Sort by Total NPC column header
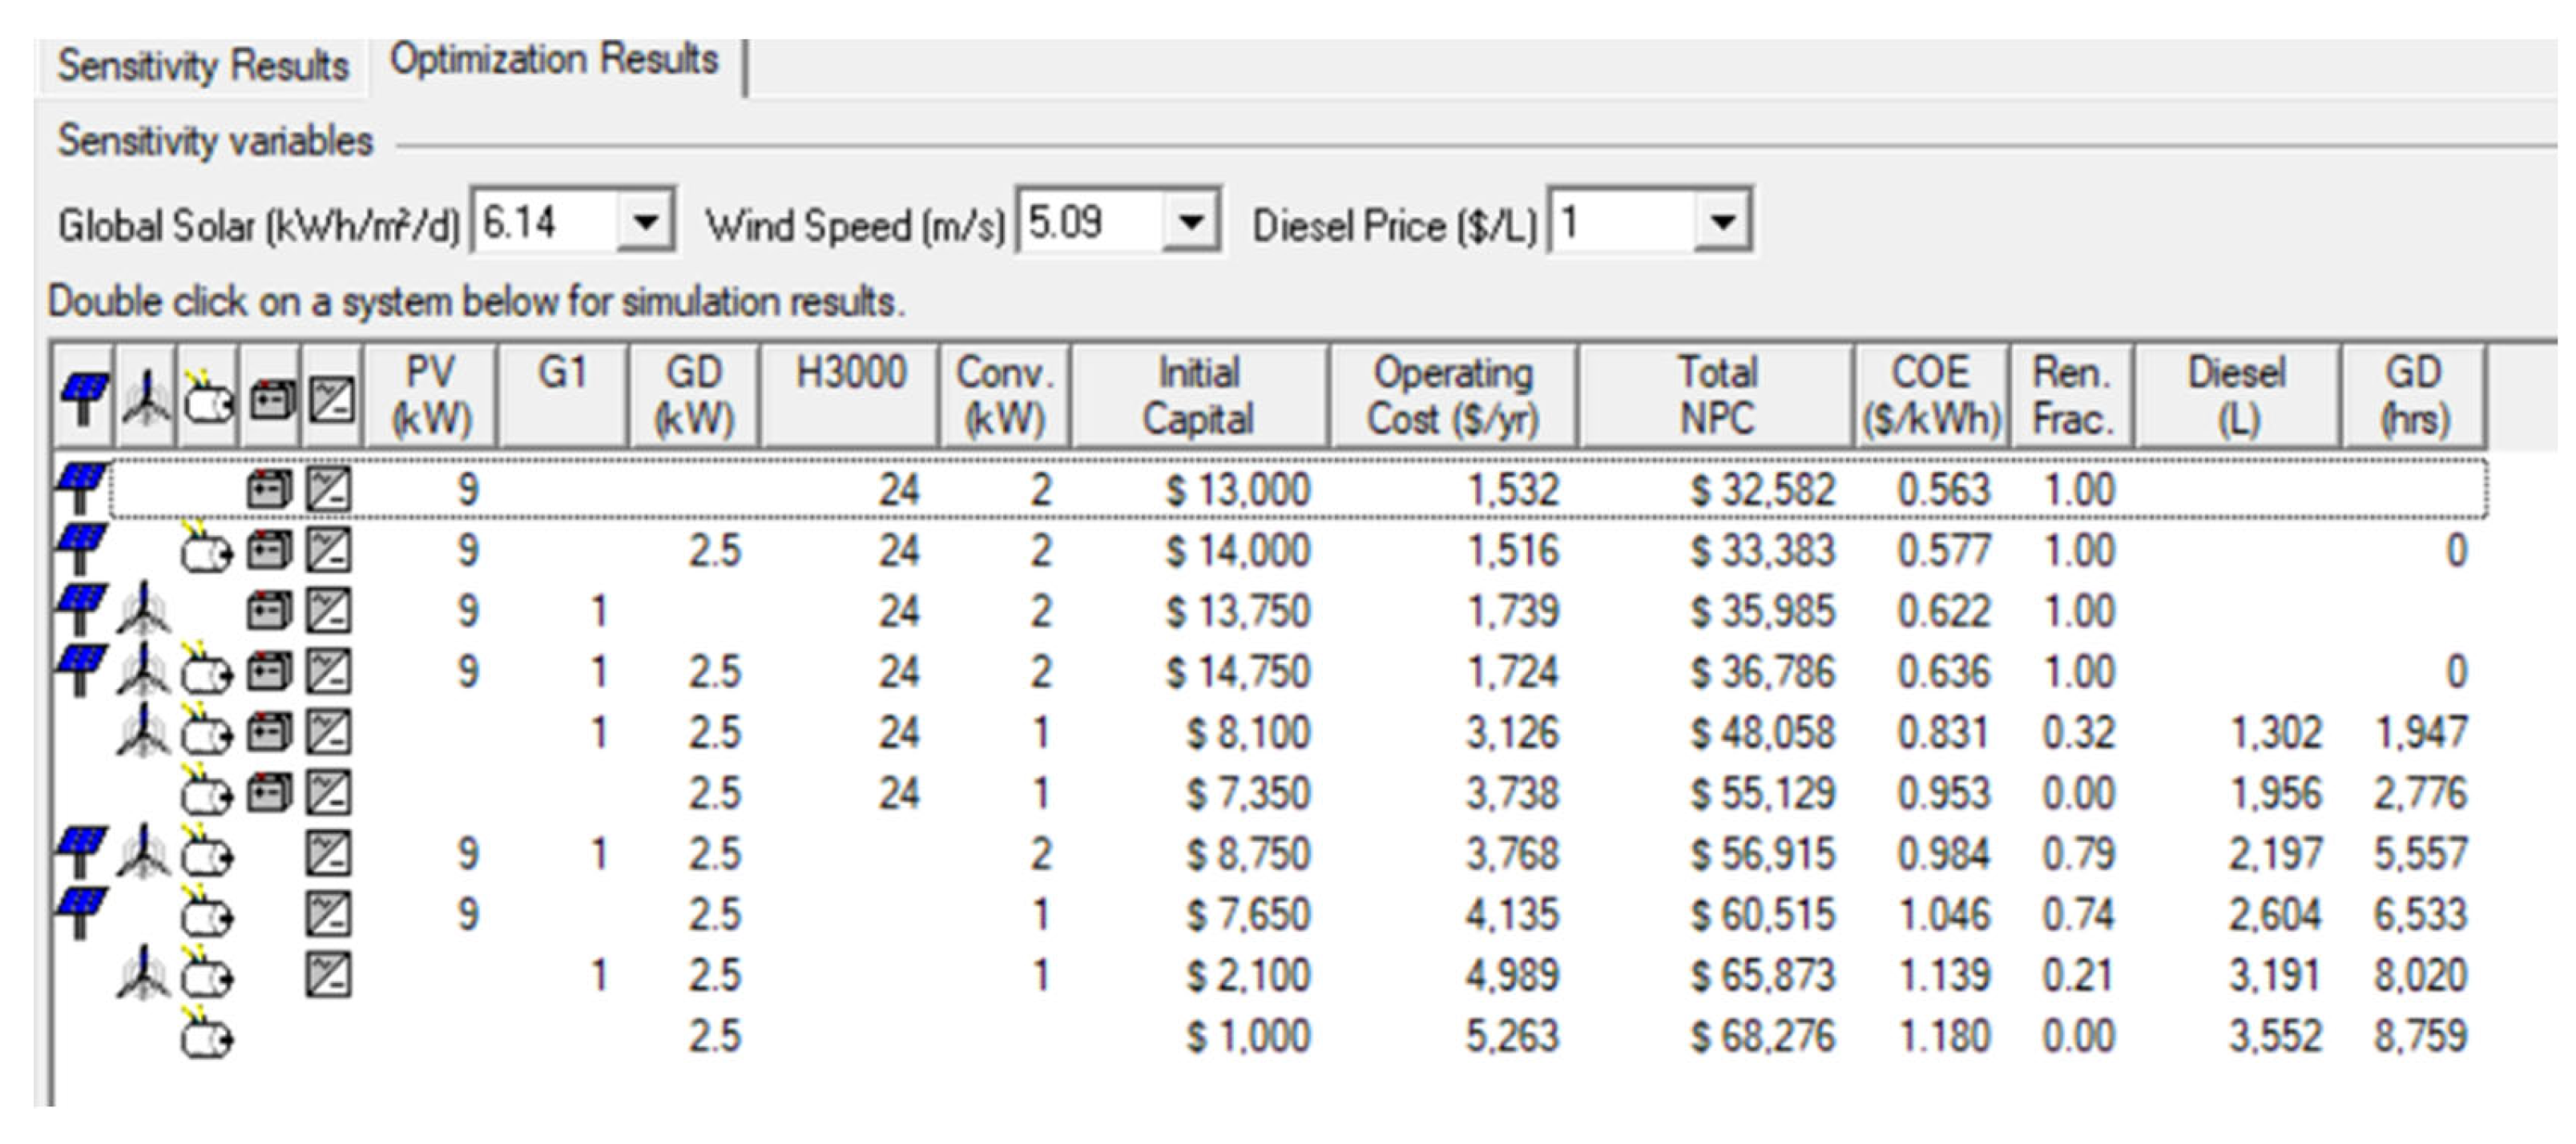Viewport: 2576px width, 1144px height. [1716, 396]
